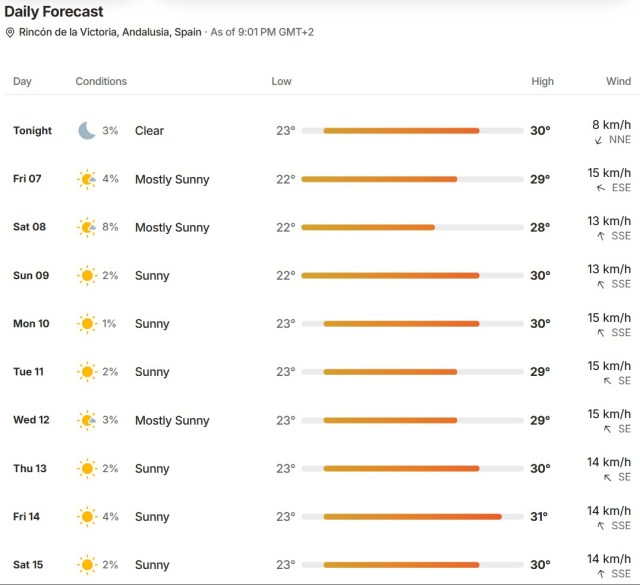Screen dimensions: 640x585
Task: Click the Conditions column header
Action: [101, 81]
